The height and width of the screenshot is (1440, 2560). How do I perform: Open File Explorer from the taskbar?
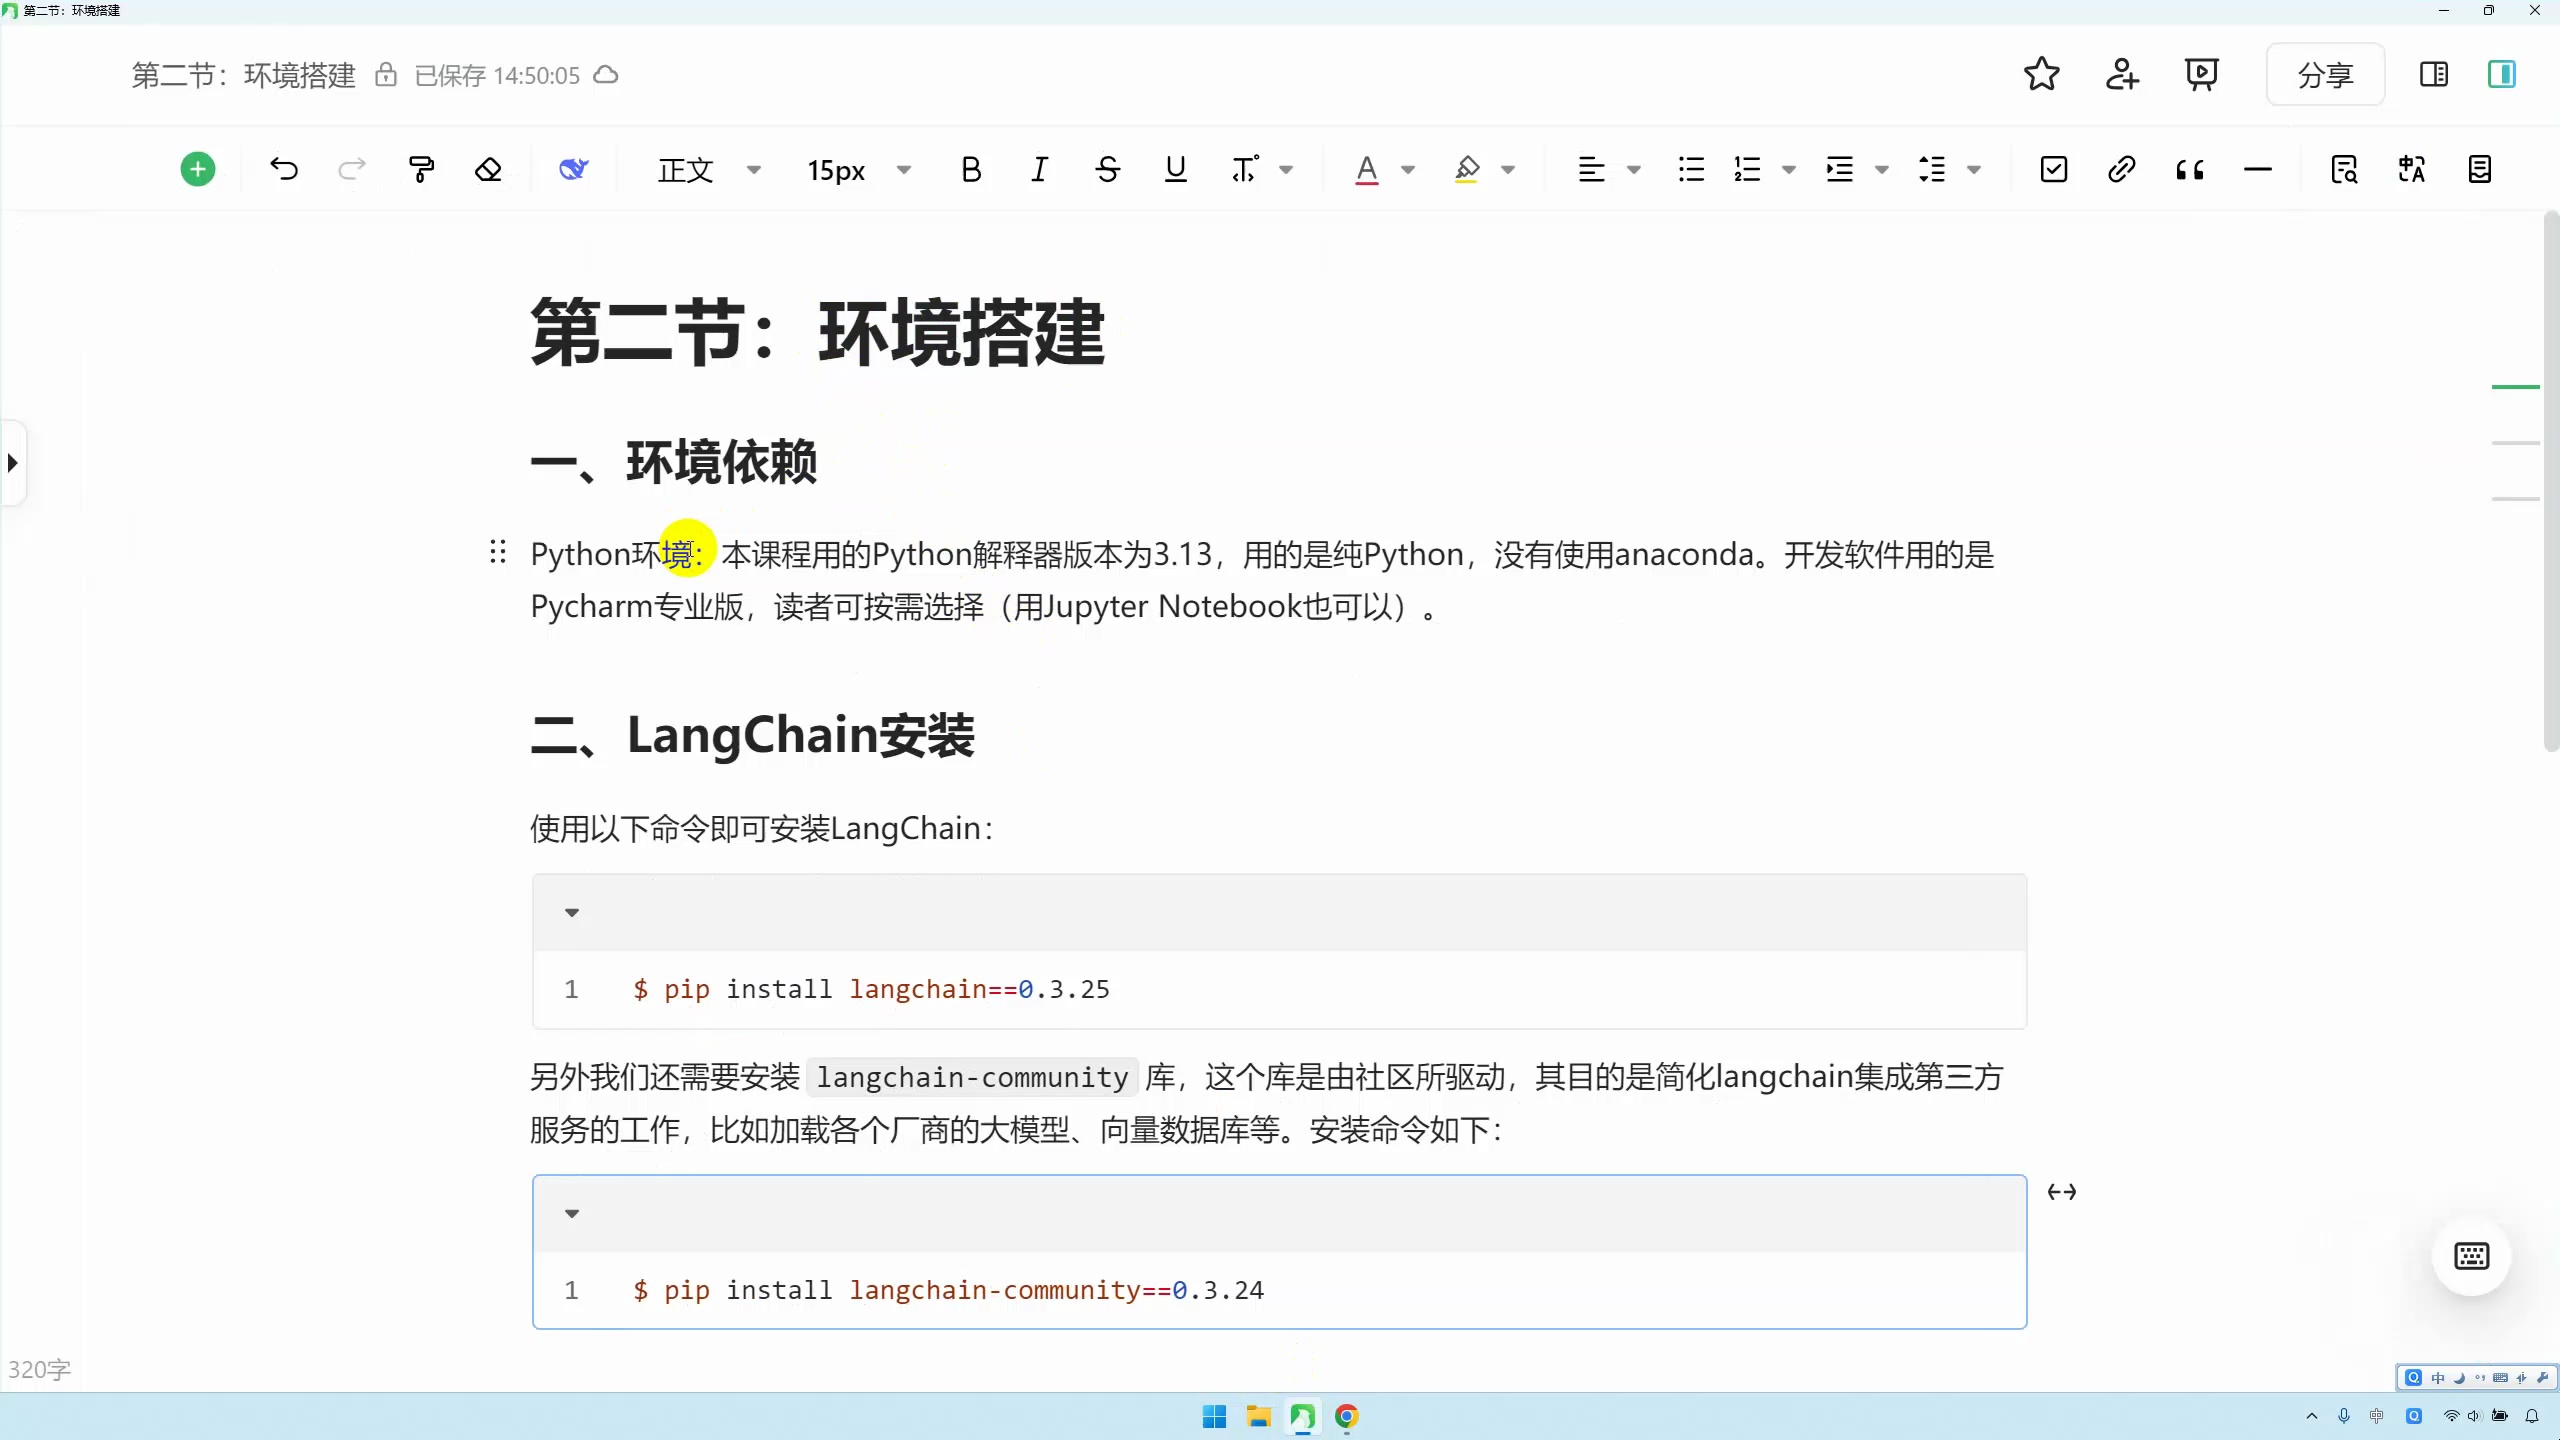pos(1257,1416)
